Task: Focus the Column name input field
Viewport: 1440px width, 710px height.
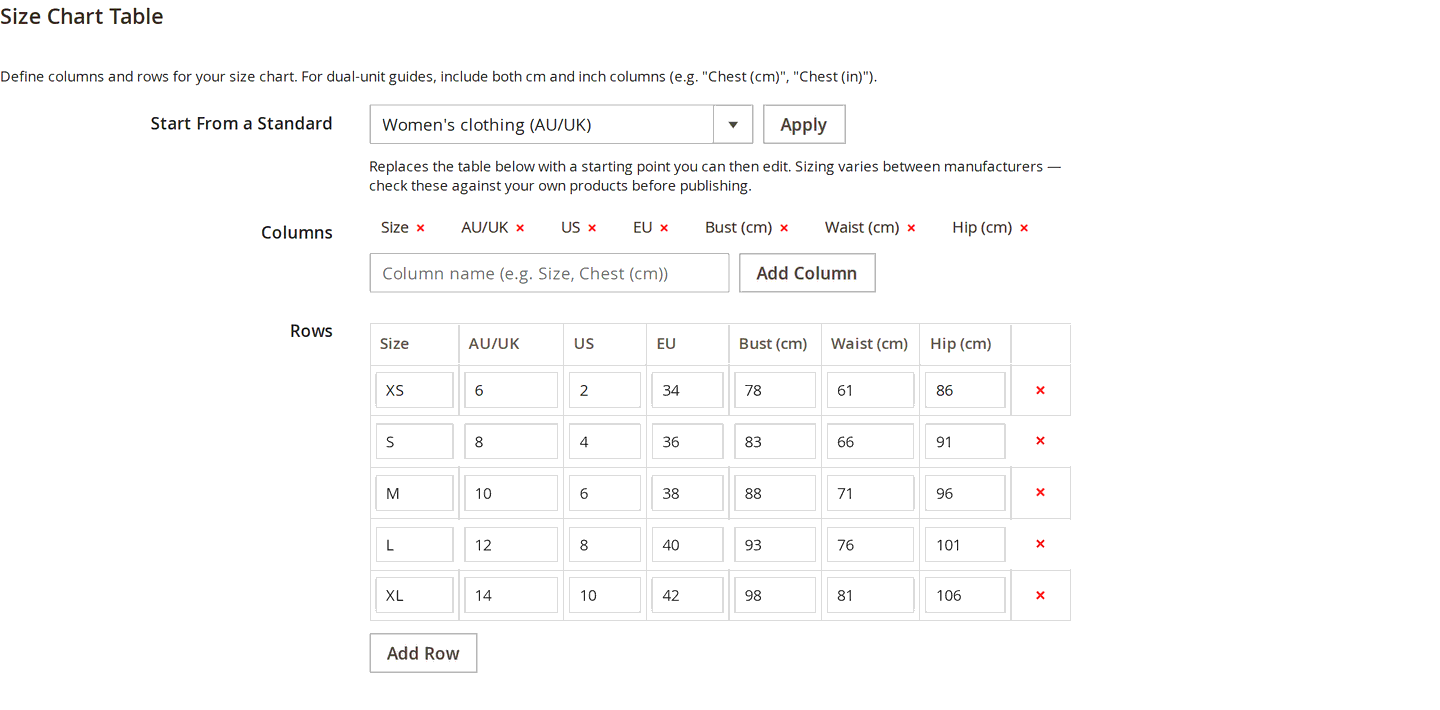Action: [x=549, y=273]
